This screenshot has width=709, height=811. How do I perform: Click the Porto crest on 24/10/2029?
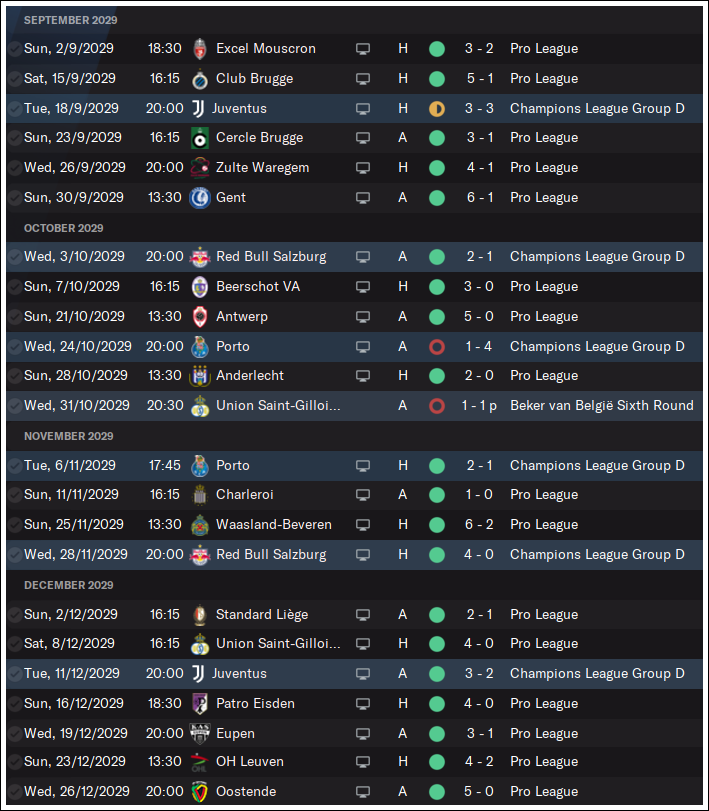pyautogui.click(x=200, y=347)
